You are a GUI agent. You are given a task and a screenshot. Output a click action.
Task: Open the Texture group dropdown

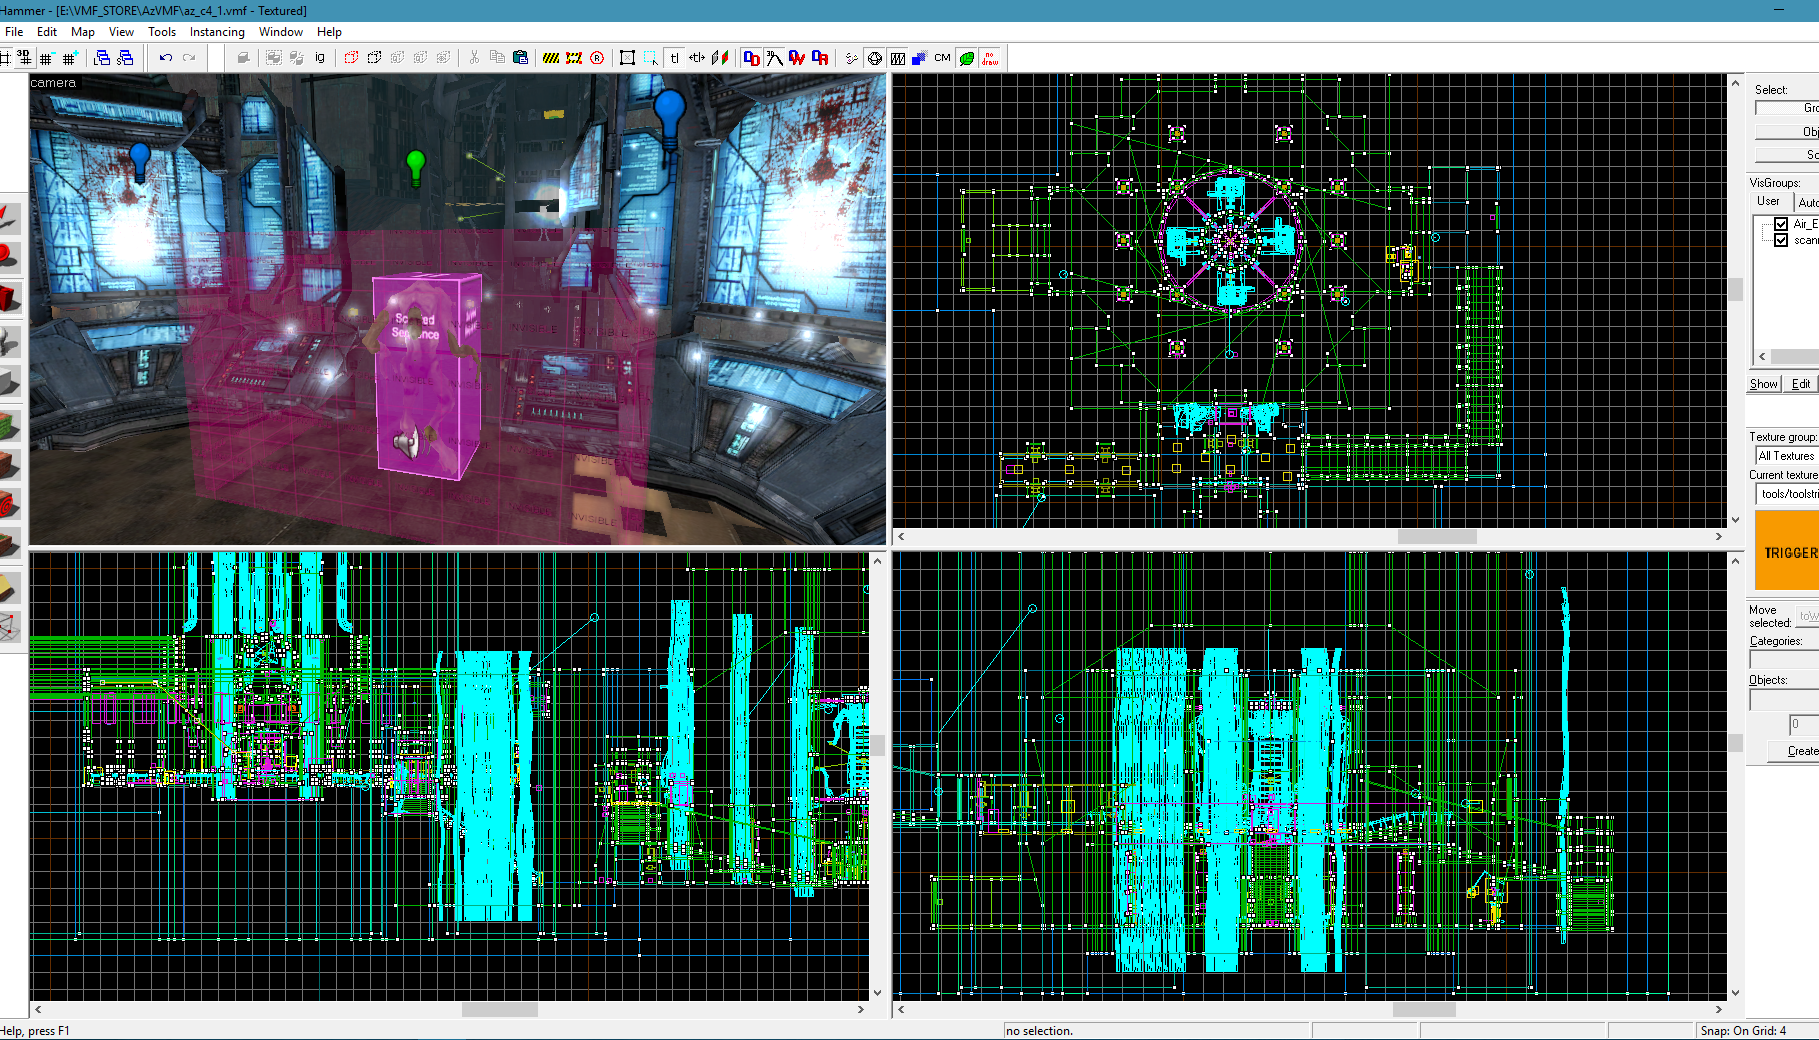pyautogui.click(x=1787, y=456)
